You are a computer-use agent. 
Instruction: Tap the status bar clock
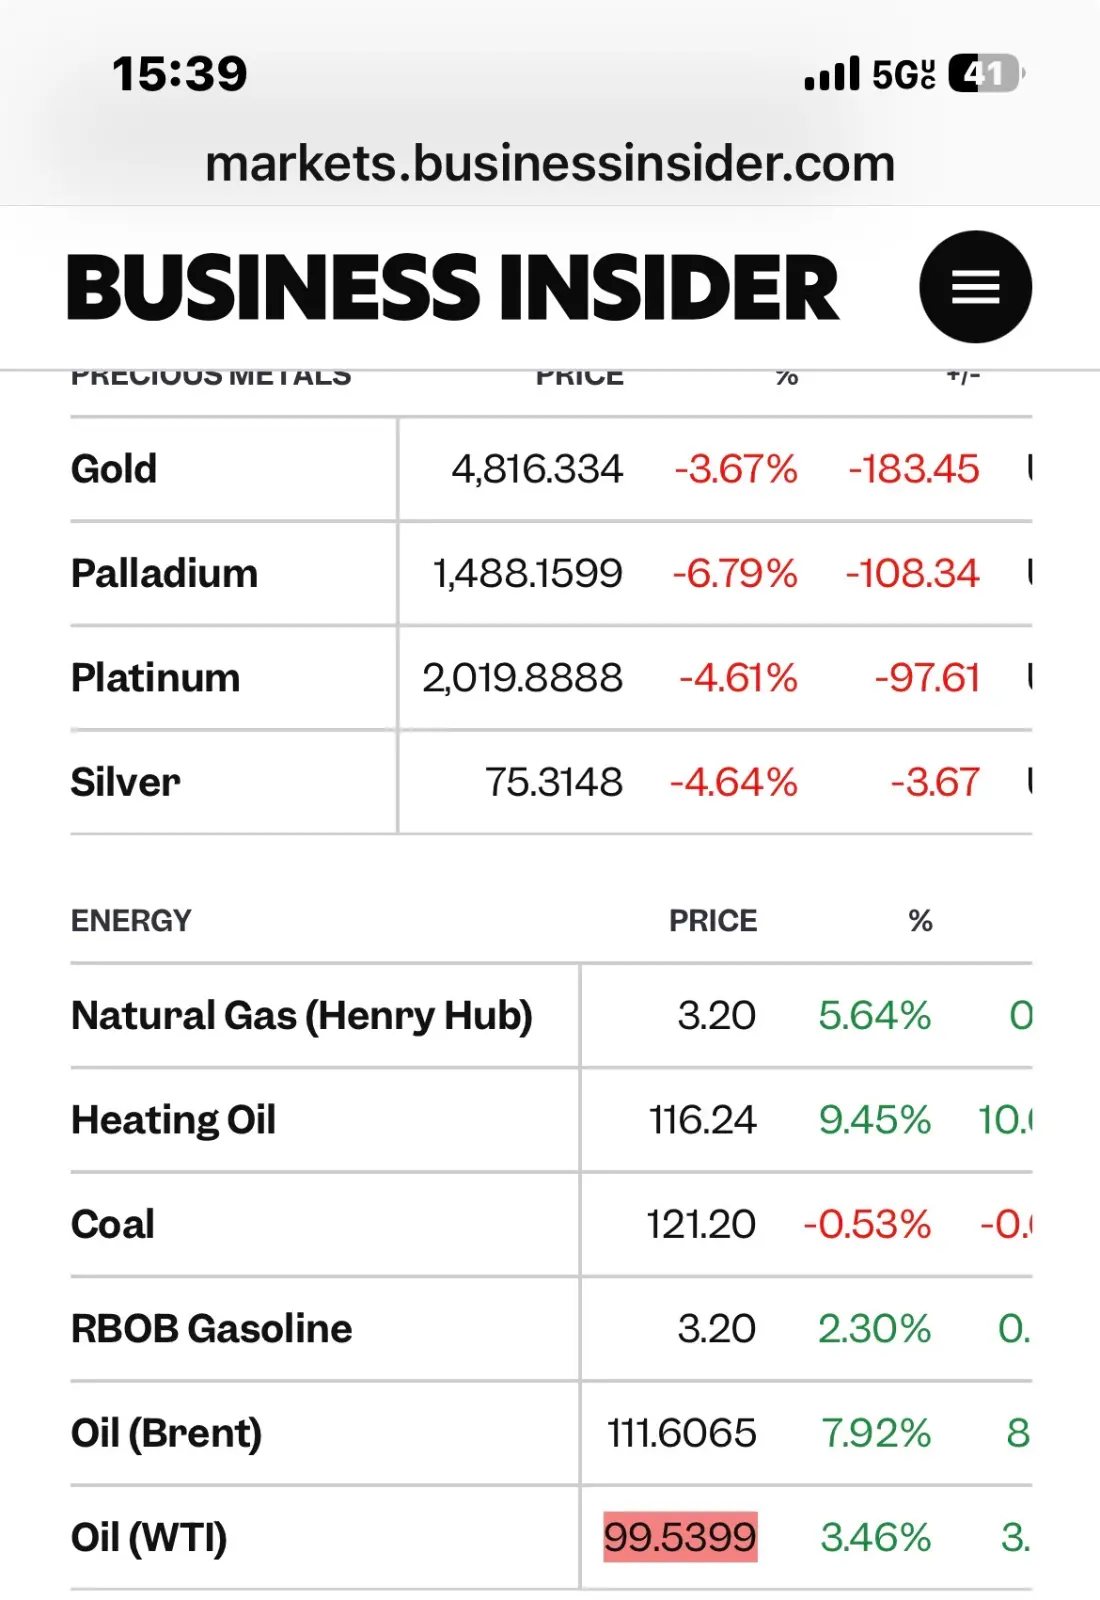[x=180, y=74]
